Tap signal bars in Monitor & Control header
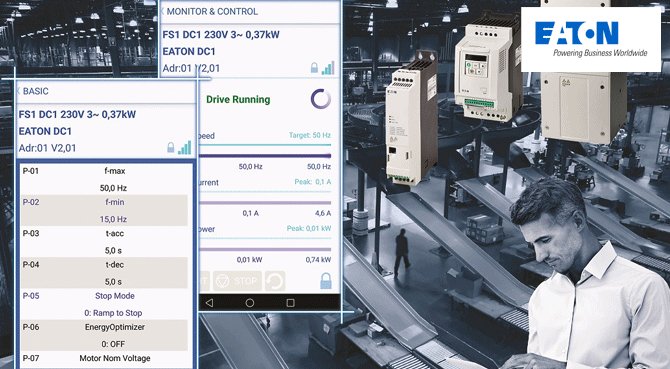The width and height of the screenshot is (670, 369). coord(328,68)
